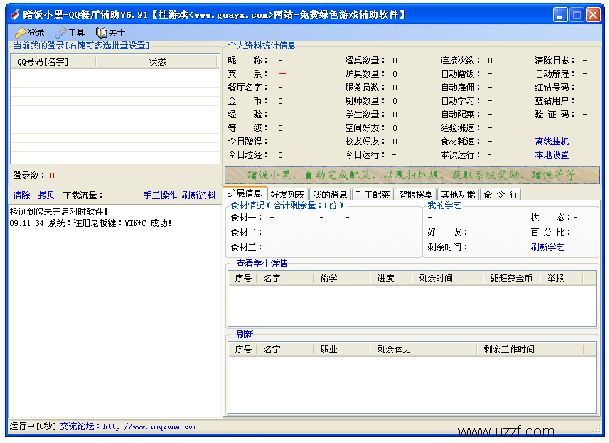Screen dimensions: 609x443
Task: Click 序号 header in the learning-details table
Action: click(x=243, y=278)
